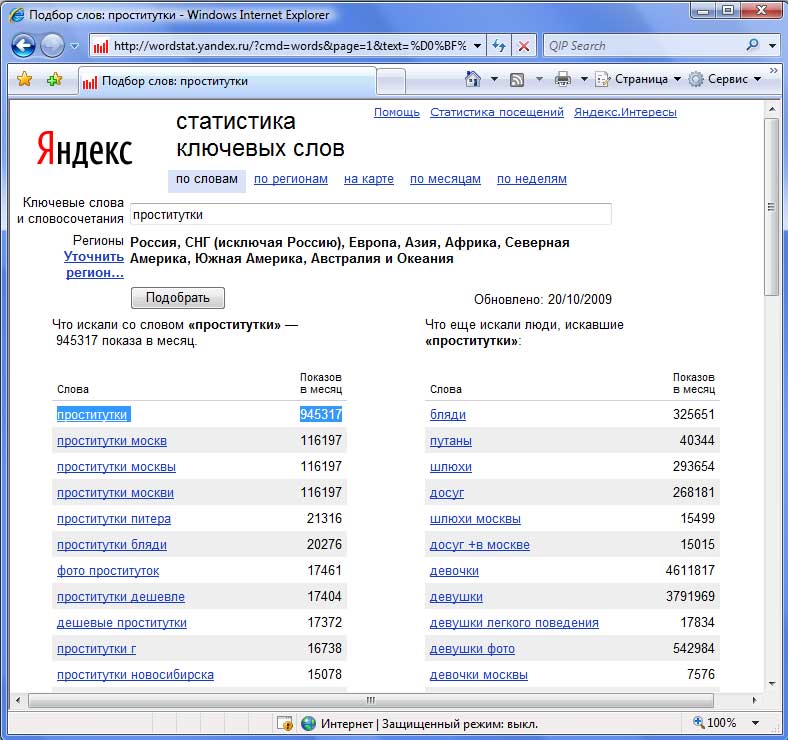The height and width of the screenshot is (740, 788).
Task: Open the Страница menu
Action: click(x=638, y=79)
